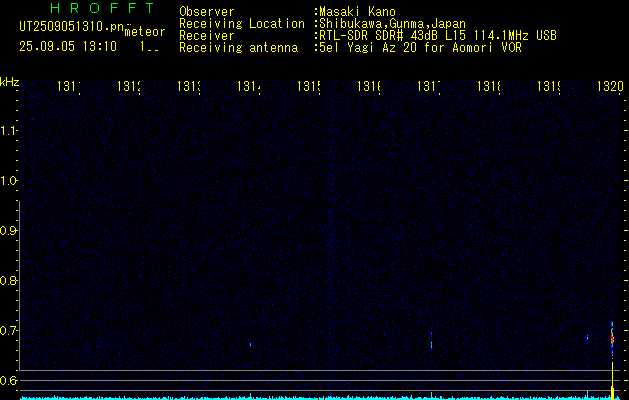This screenshot has width=629, height=400.
Task: Click the 'Receiver' field label
Action: (x=207, y=36)
